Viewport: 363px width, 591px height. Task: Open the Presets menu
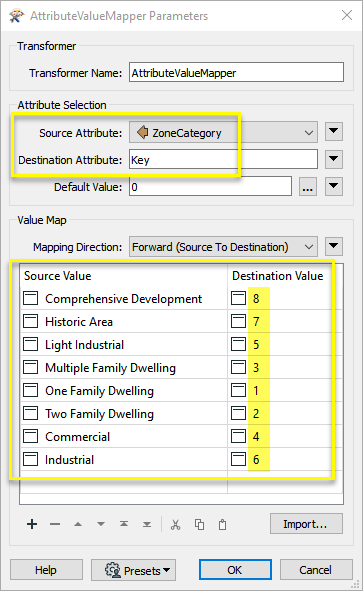point(133,570)
